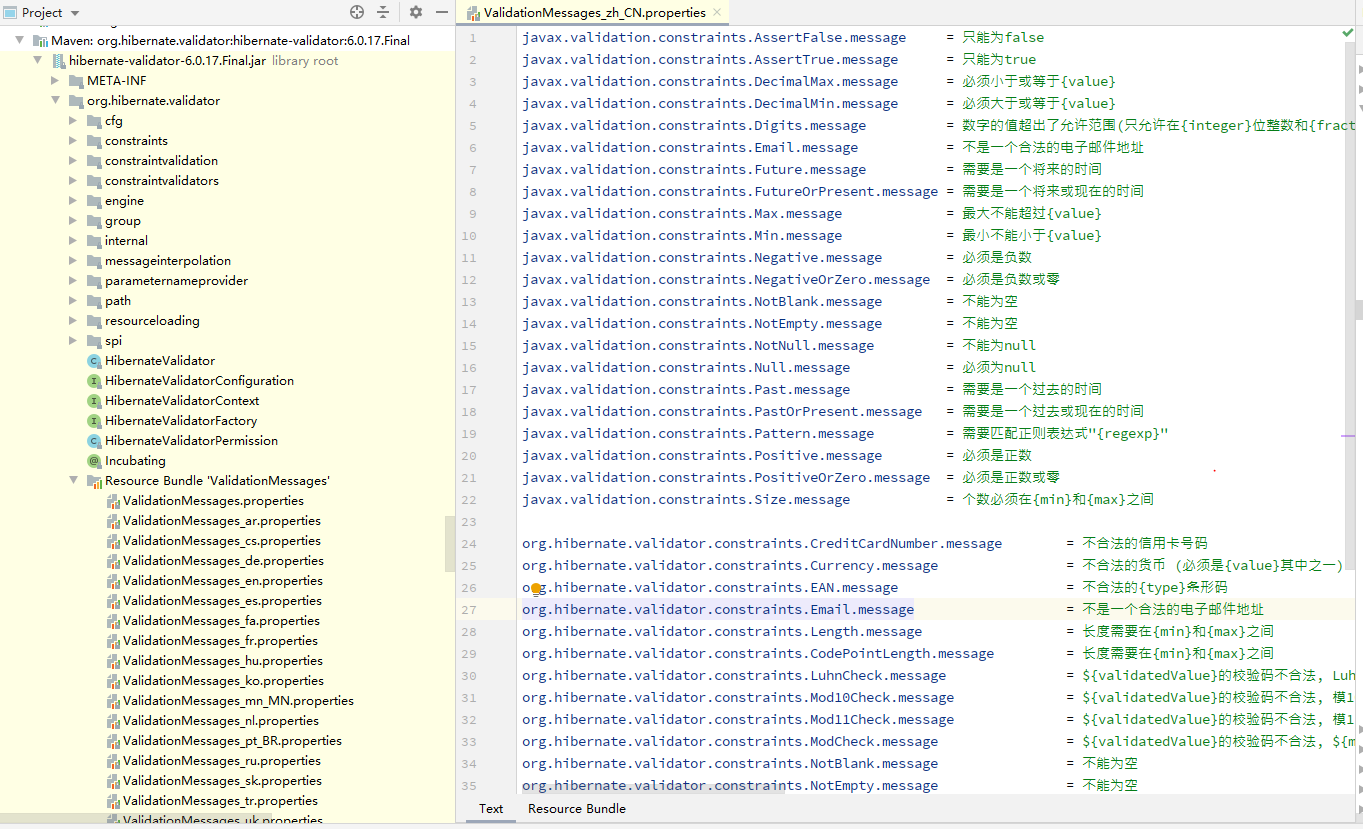Select ValidationMessages_es.properties in tree
1363x829 pixels.
click(x=222, y=600)
